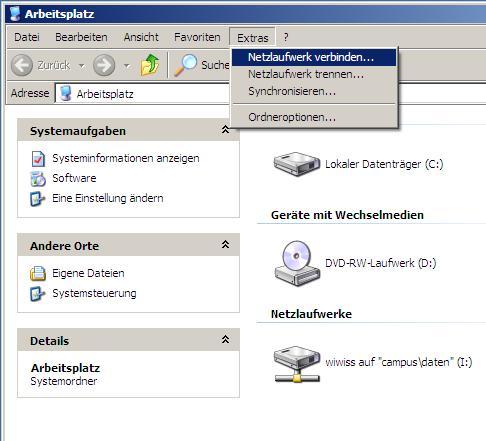Open the Back button history dropdown arrow
Screen dimensions: 486x441
point(82,66)
